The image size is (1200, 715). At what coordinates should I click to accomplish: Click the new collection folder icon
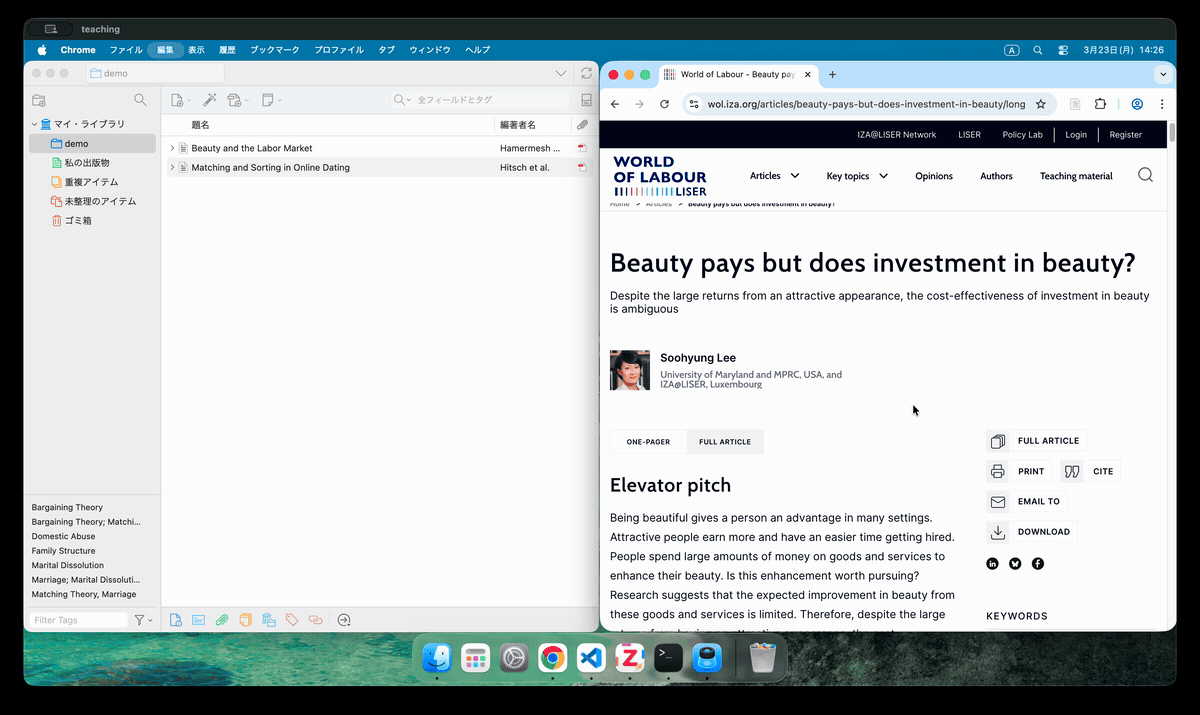39,100
